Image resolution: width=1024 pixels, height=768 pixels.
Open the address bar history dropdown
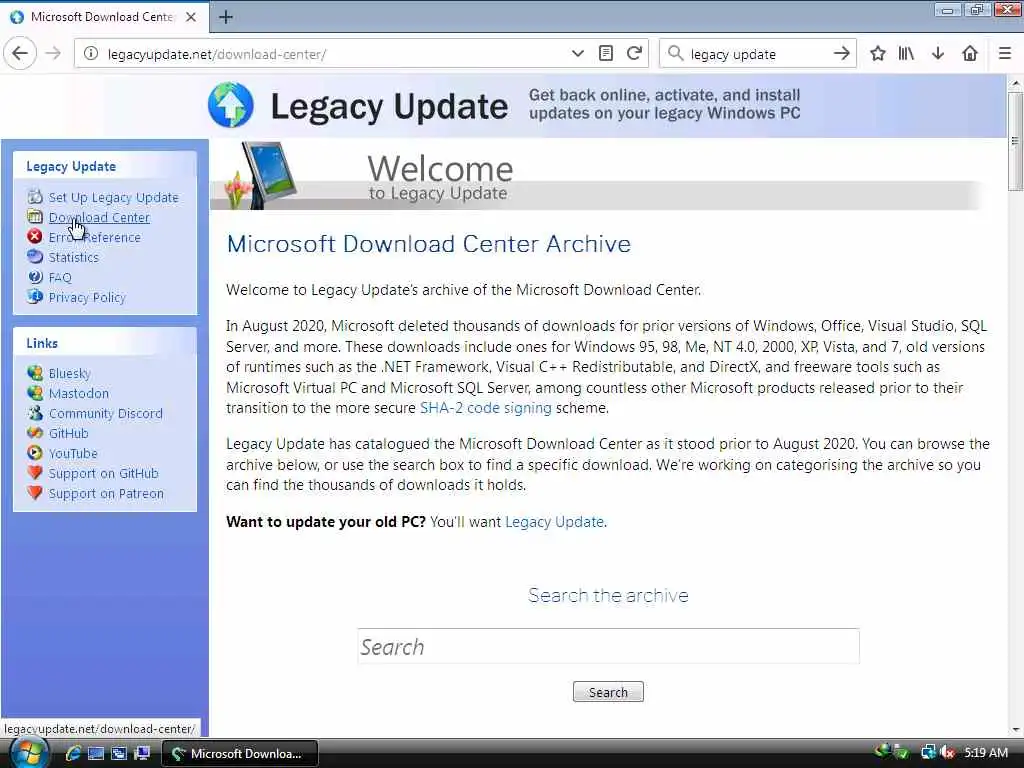pos(577,54)
